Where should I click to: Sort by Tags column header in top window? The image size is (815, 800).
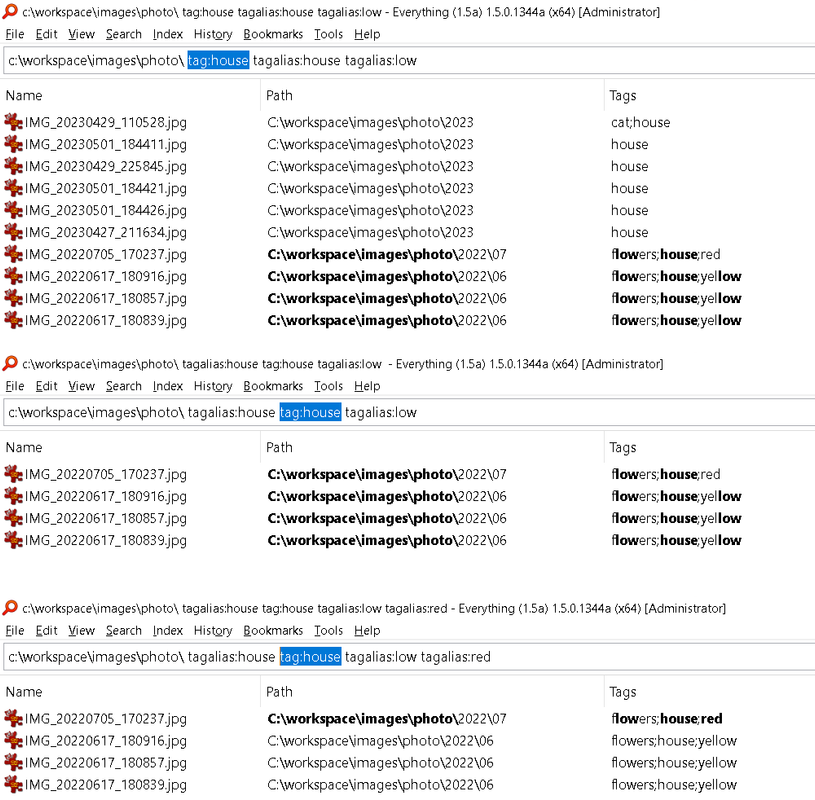710,96
